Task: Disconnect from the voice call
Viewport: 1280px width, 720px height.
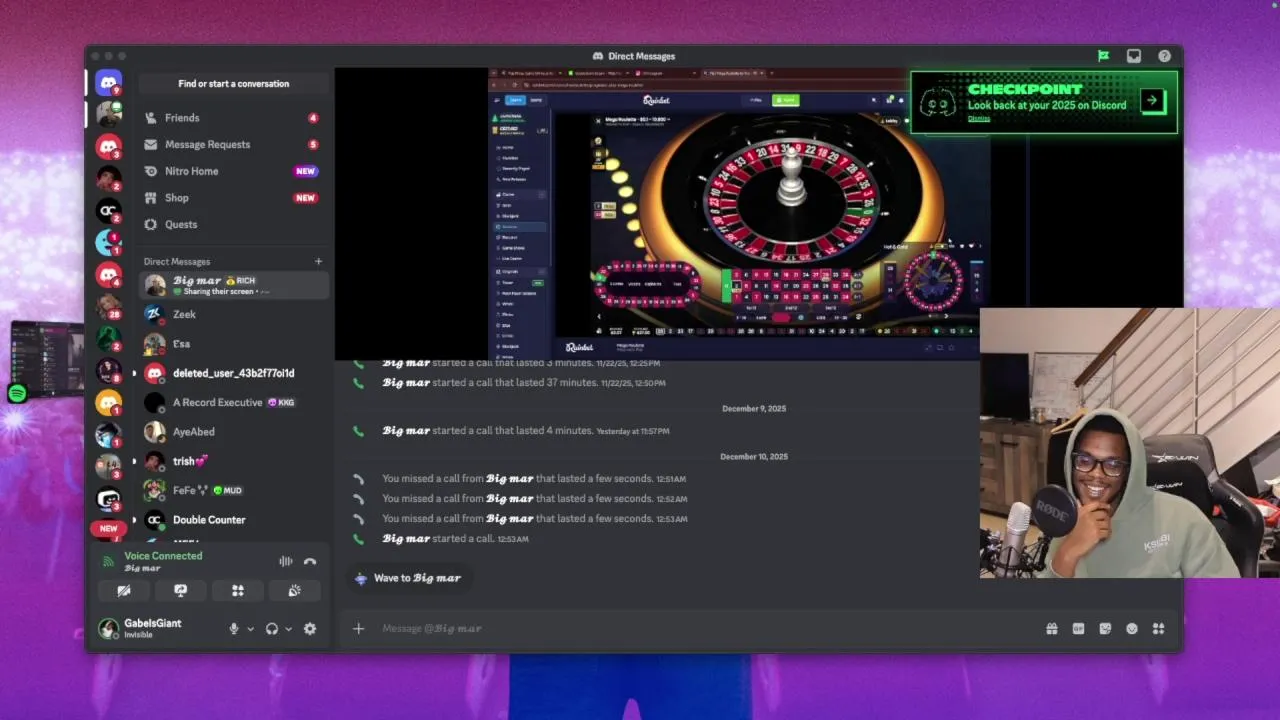Action: tap(310, 562)
